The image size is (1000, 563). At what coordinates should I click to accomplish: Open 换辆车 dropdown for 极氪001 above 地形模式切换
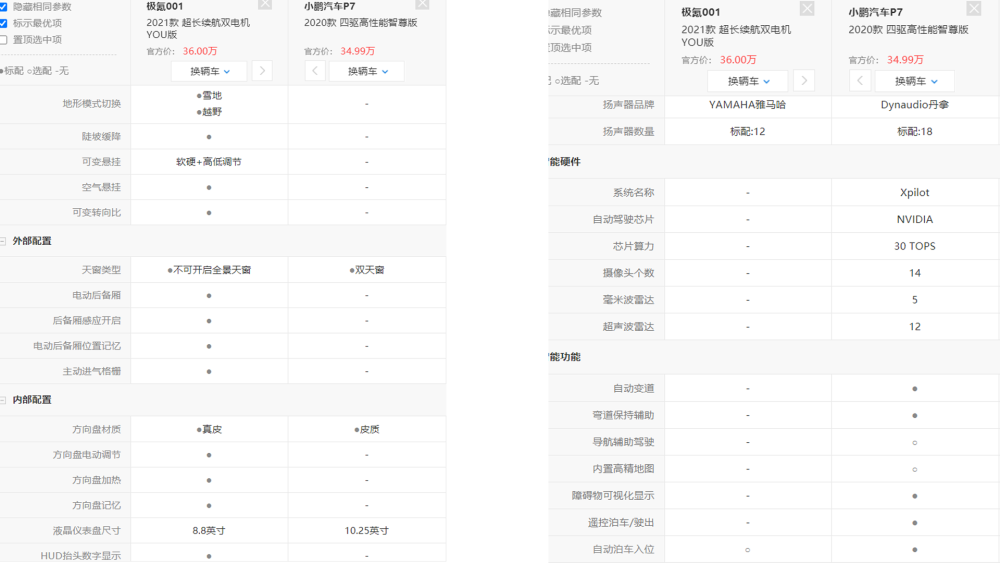[209, 71]
